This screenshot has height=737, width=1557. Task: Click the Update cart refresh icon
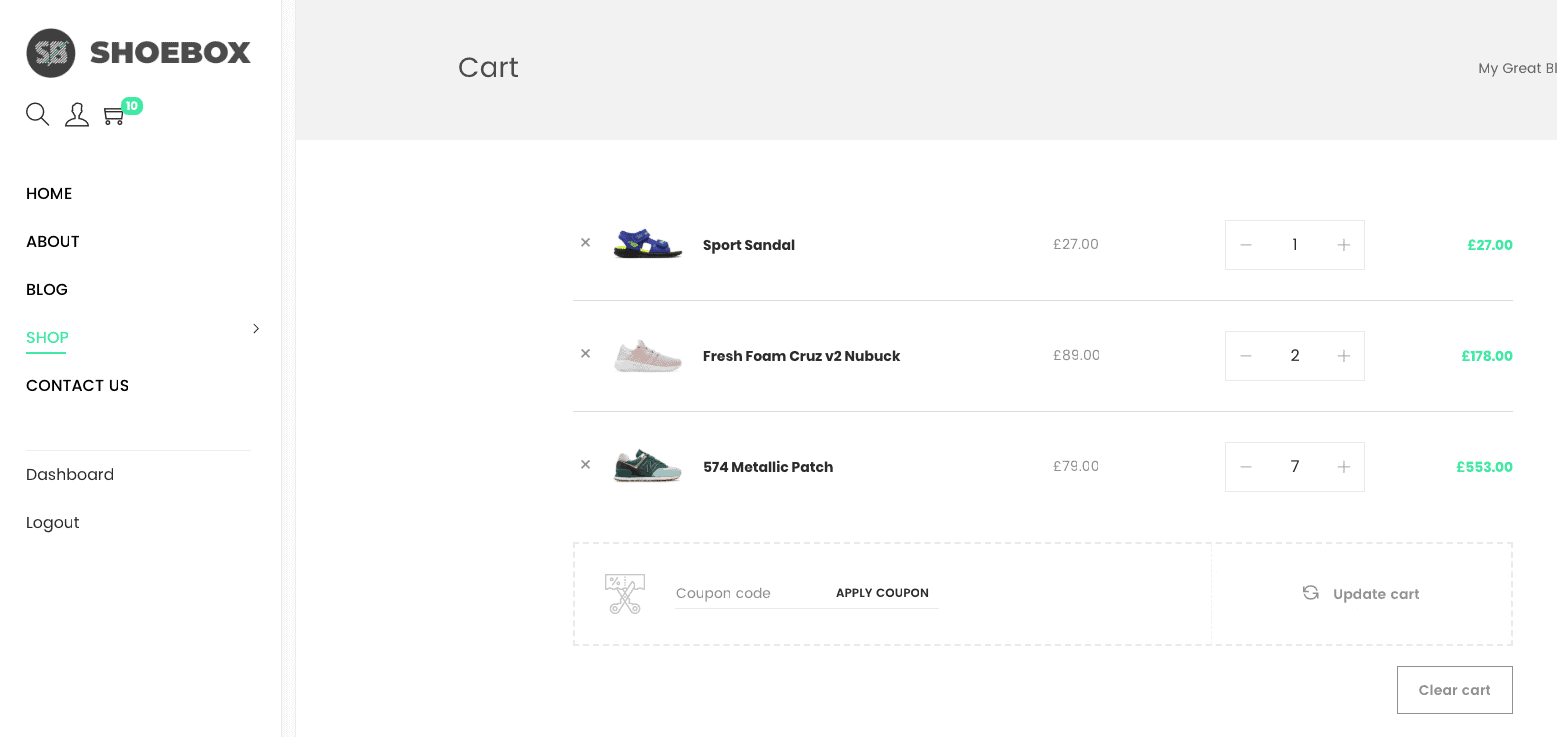[1310, 593]
